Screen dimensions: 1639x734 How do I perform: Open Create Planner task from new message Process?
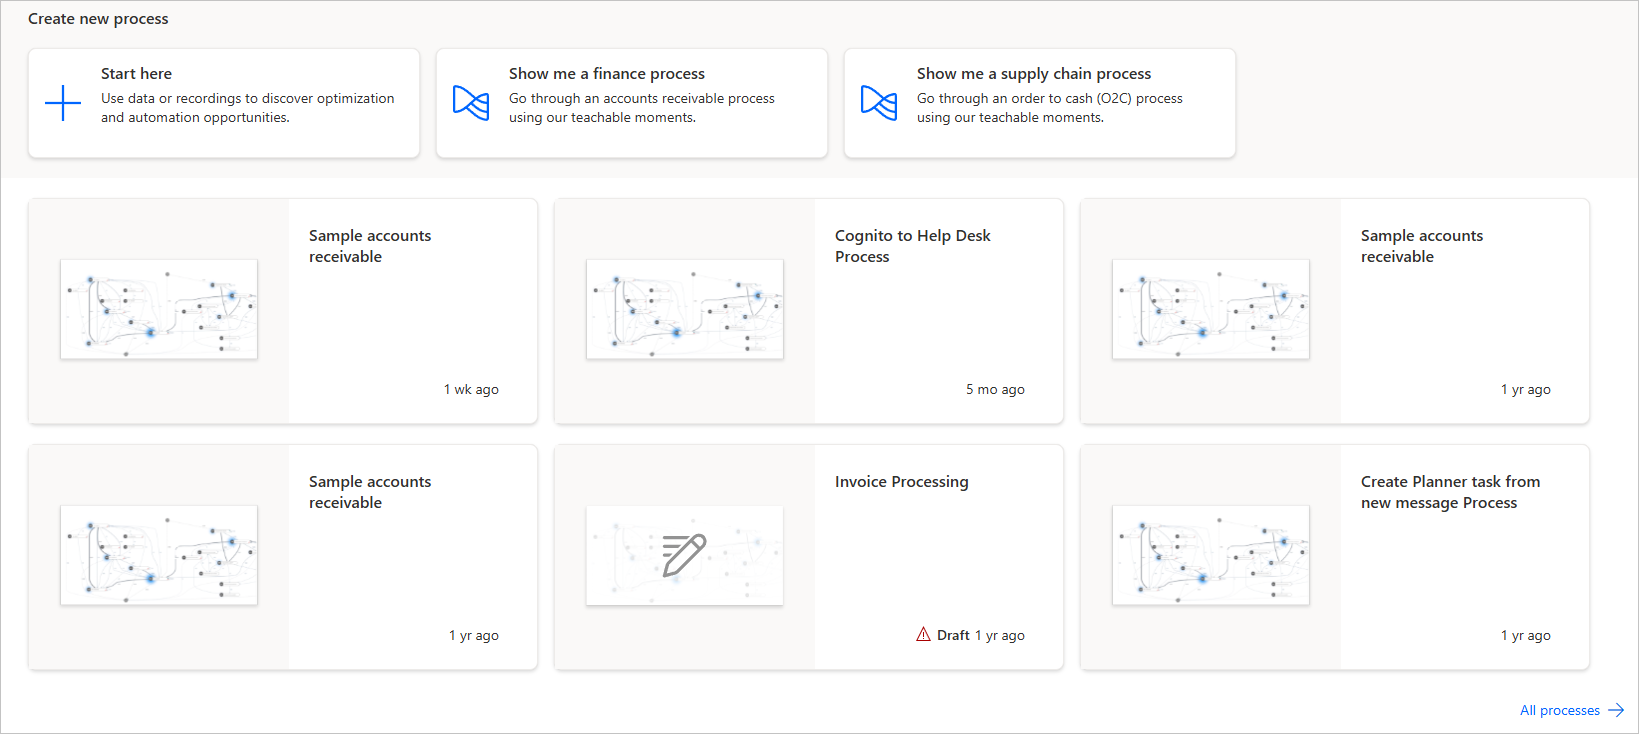click(1449, 492)
